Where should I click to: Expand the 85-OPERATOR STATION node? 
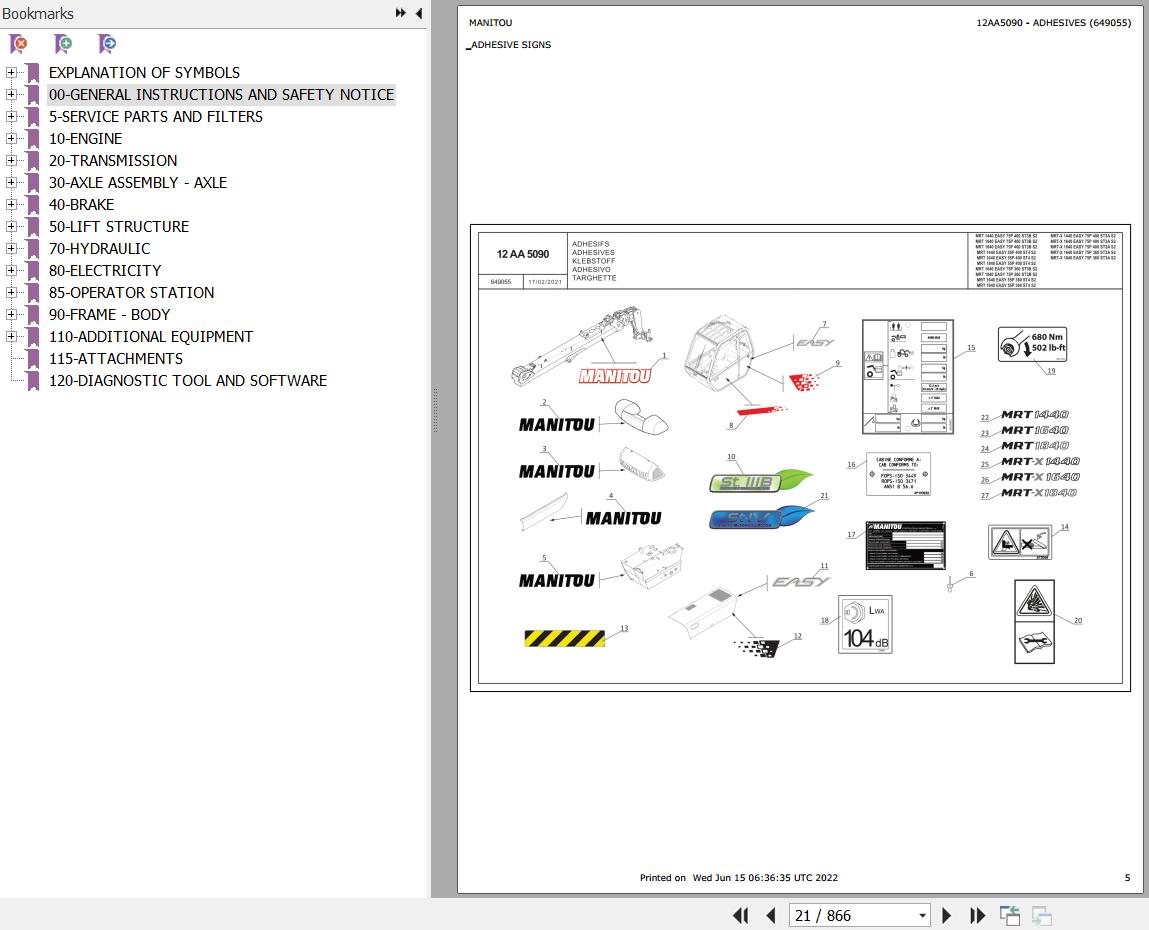[11, 292]
